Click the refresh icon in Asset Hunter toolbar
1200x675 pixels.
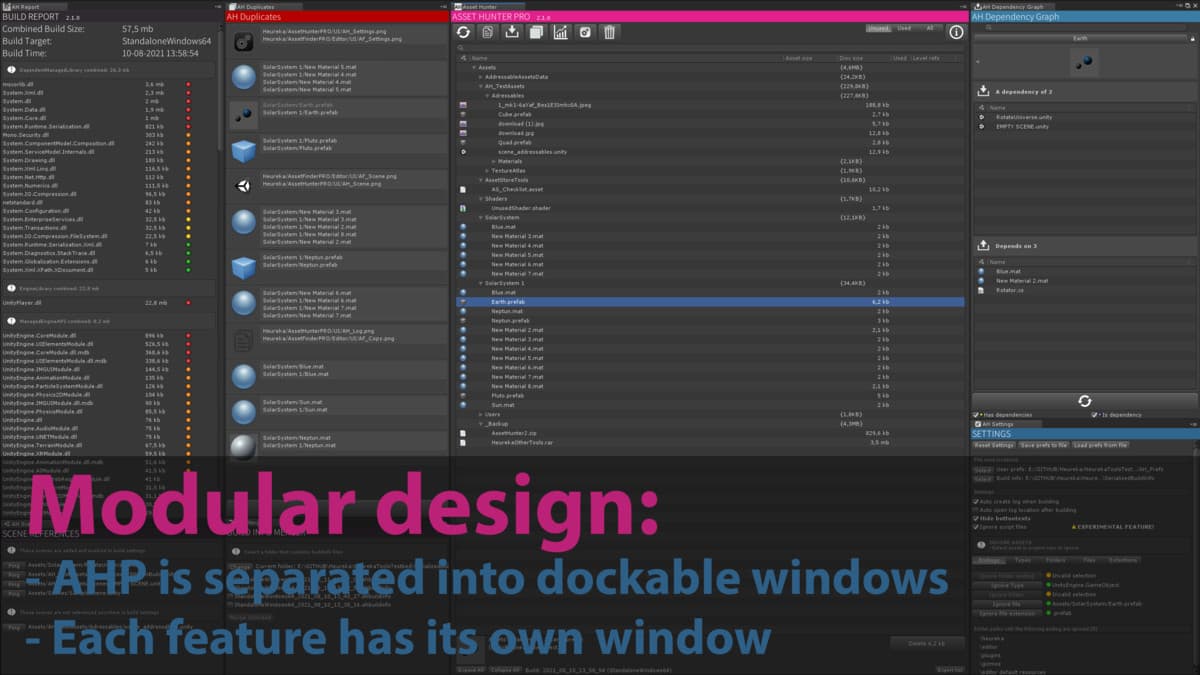coord(463,32)
